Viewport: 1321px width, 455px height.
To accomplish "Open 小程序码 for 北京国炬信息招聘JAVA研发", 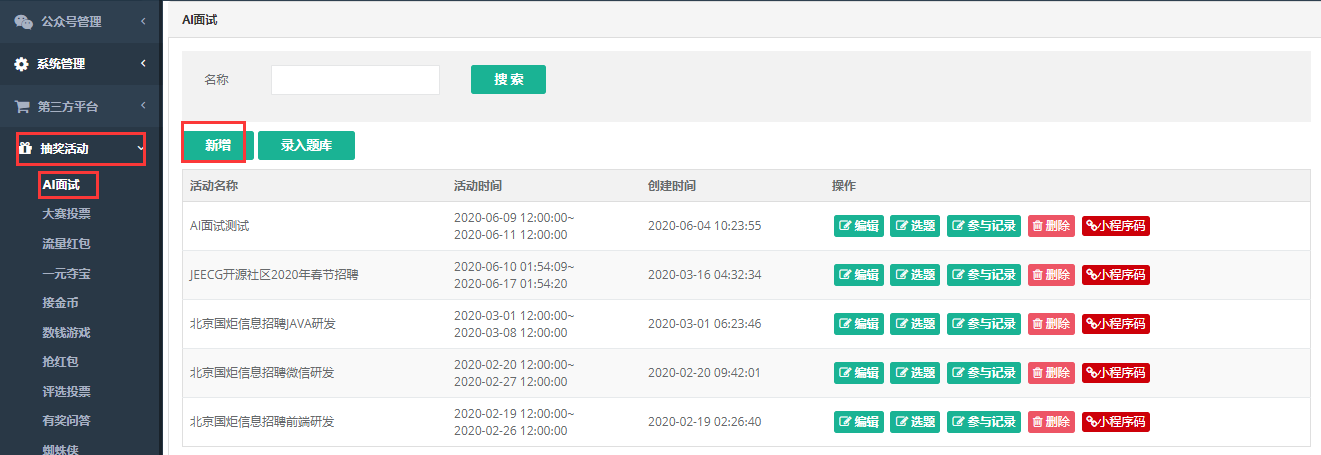I will tap(1116, 324).
